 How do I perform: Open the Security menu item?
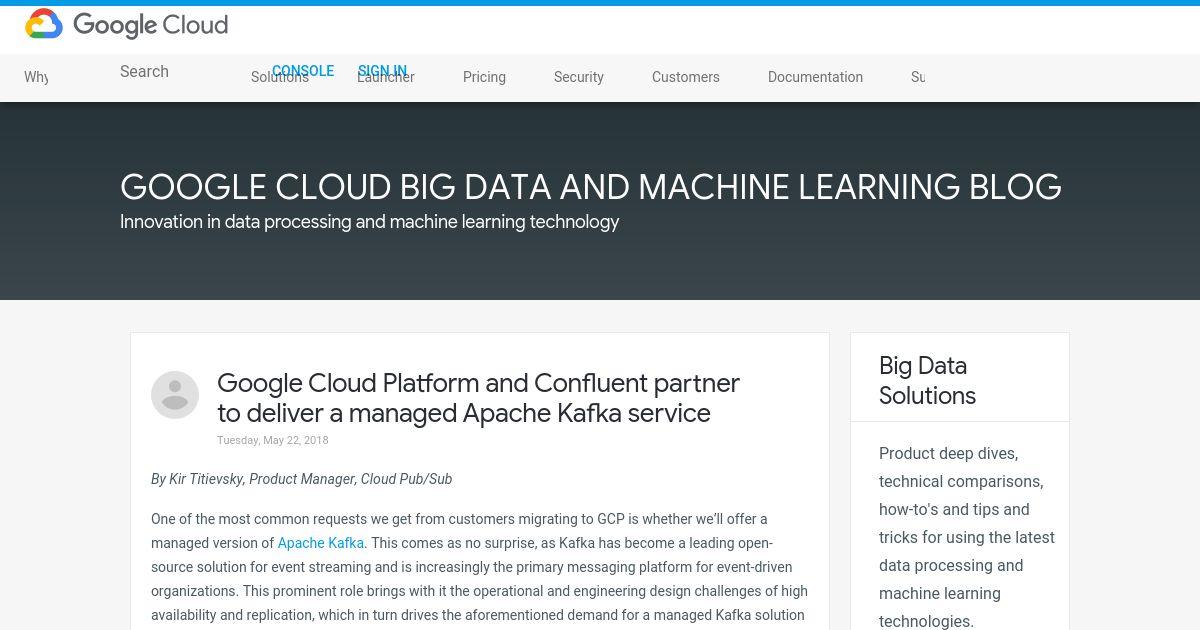pyautogui.click(x=579, y=77)
